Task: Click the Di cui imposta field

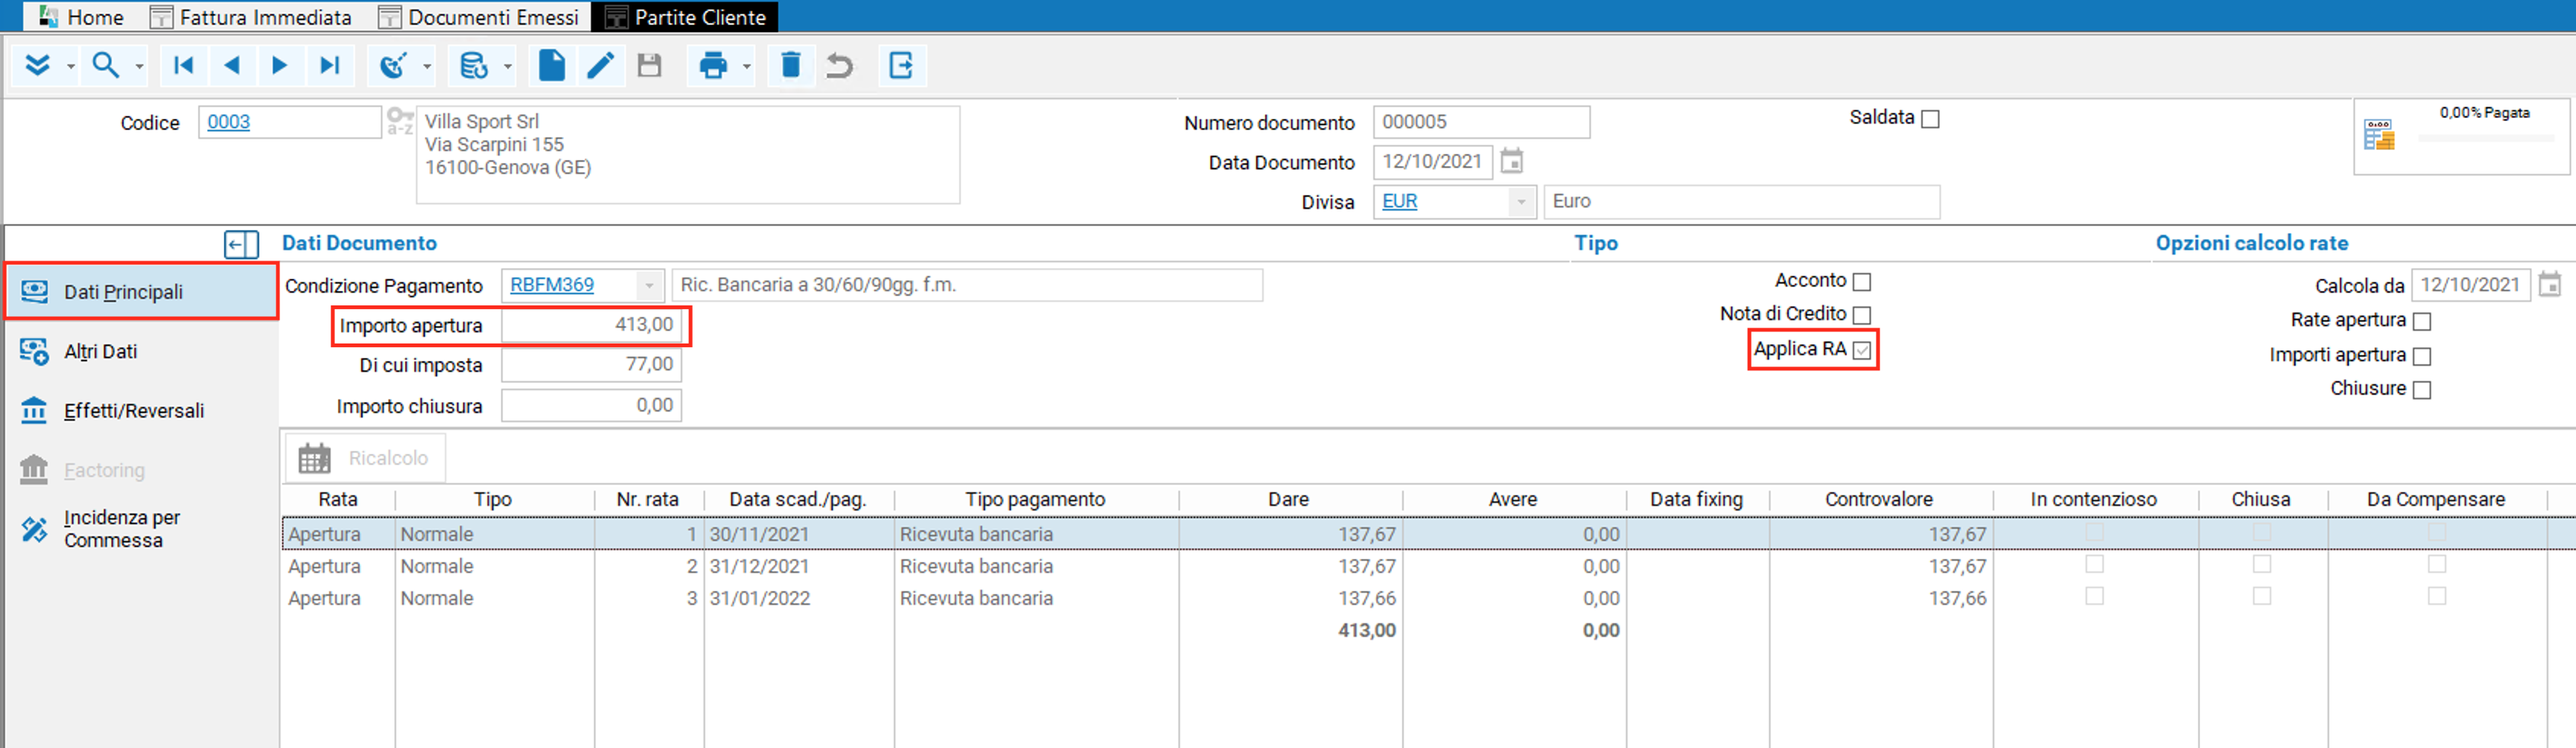Action: 591,365
